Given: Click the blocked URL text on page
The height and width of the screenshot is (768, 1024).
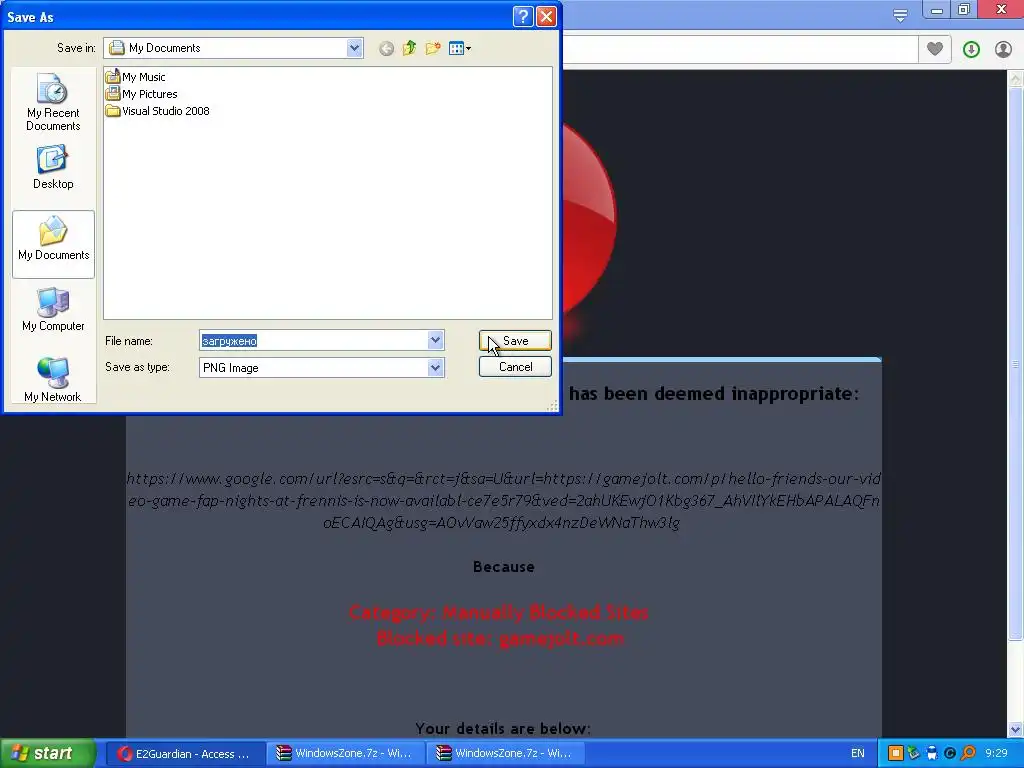Looking at the screenshot, I should pos(503,501).
